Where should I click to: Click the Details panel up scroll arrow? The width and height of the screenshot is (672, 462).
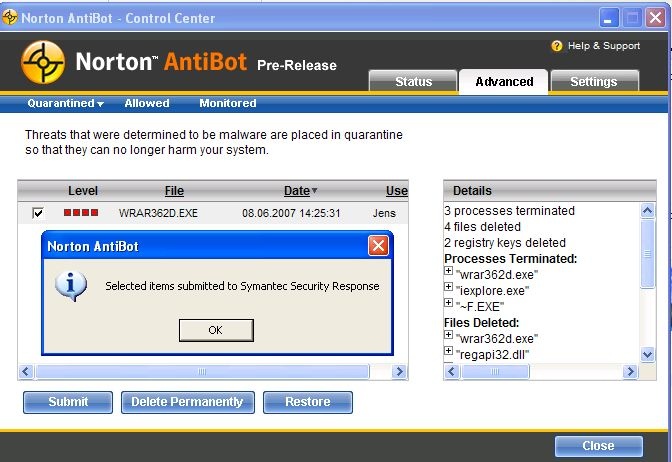click(x=648, y=210)
